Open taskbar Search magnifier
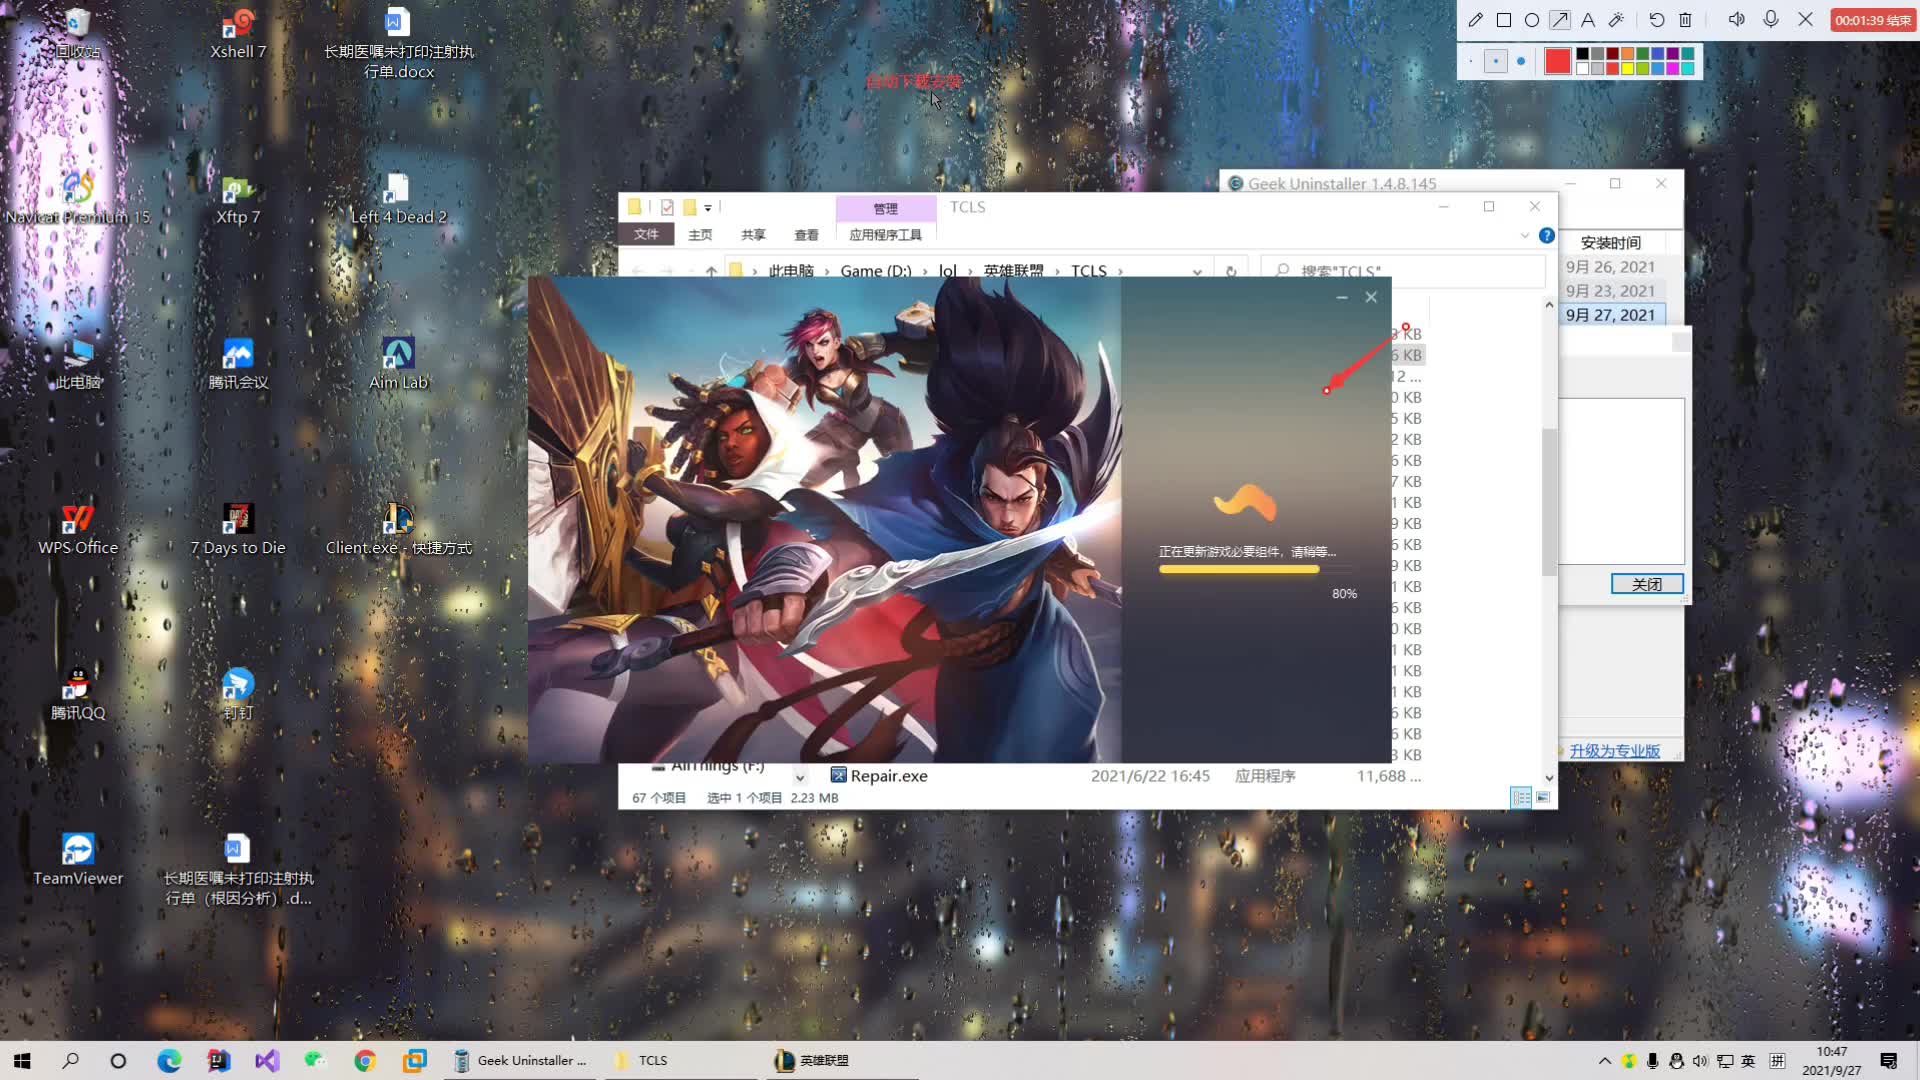The width and height of the screenshot is (1920, 1080). click(70, 1061)
